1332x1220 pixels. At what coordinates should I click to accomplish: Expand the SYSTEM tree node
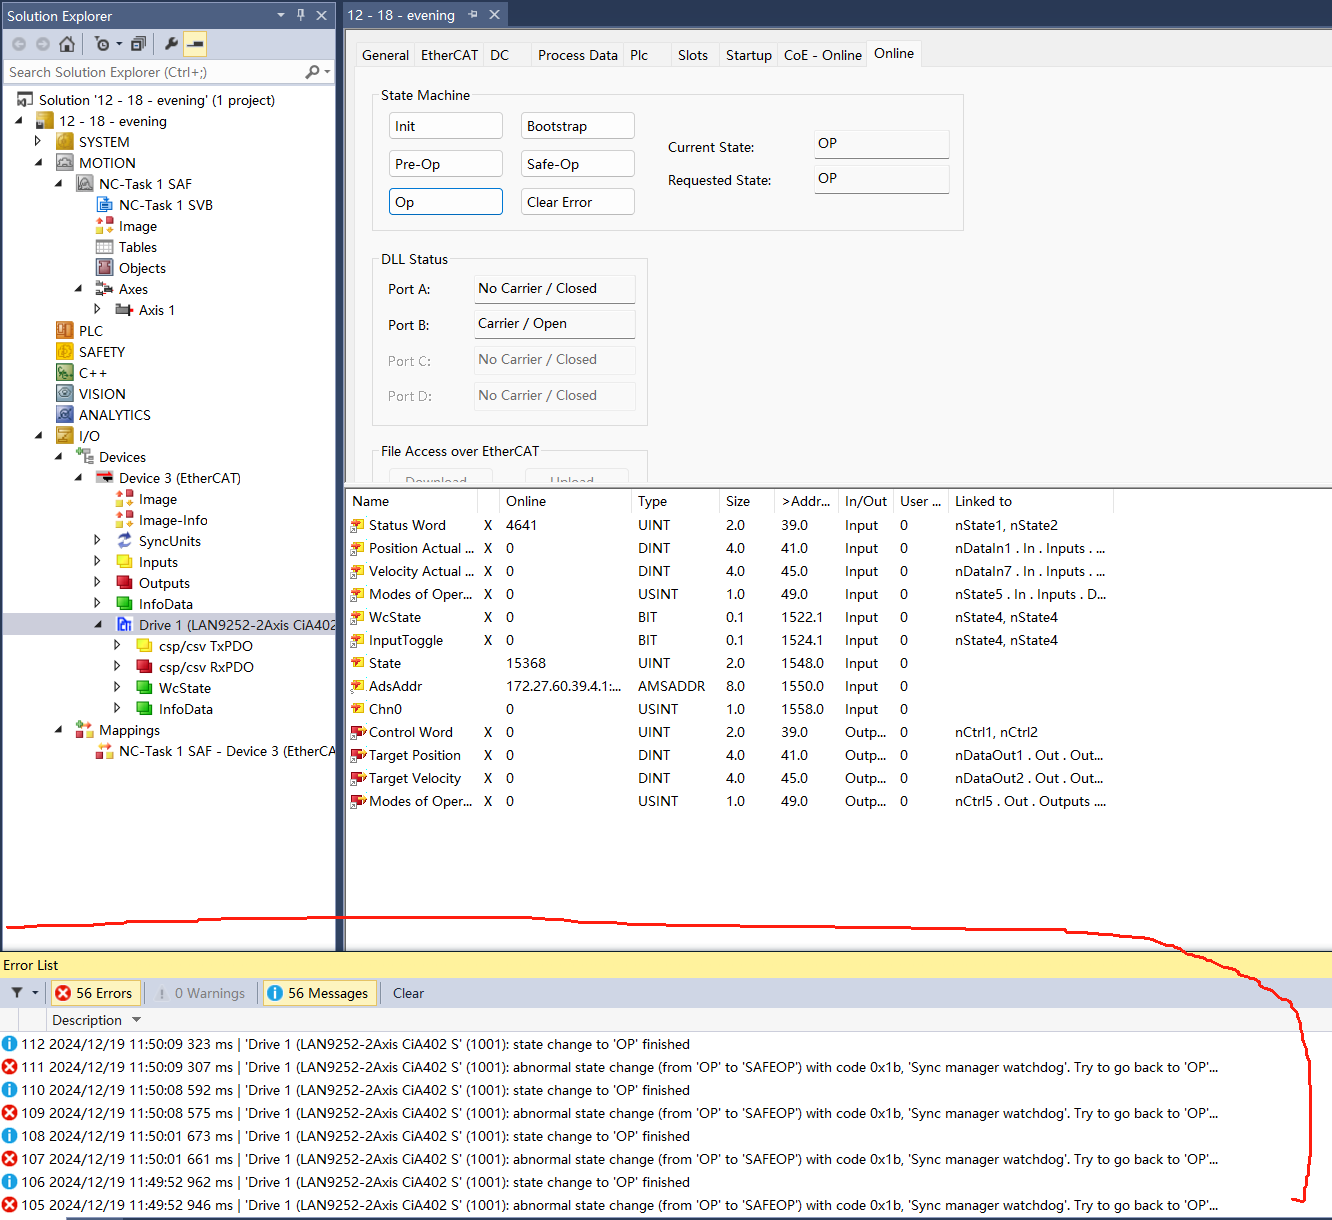click(38, 141)
